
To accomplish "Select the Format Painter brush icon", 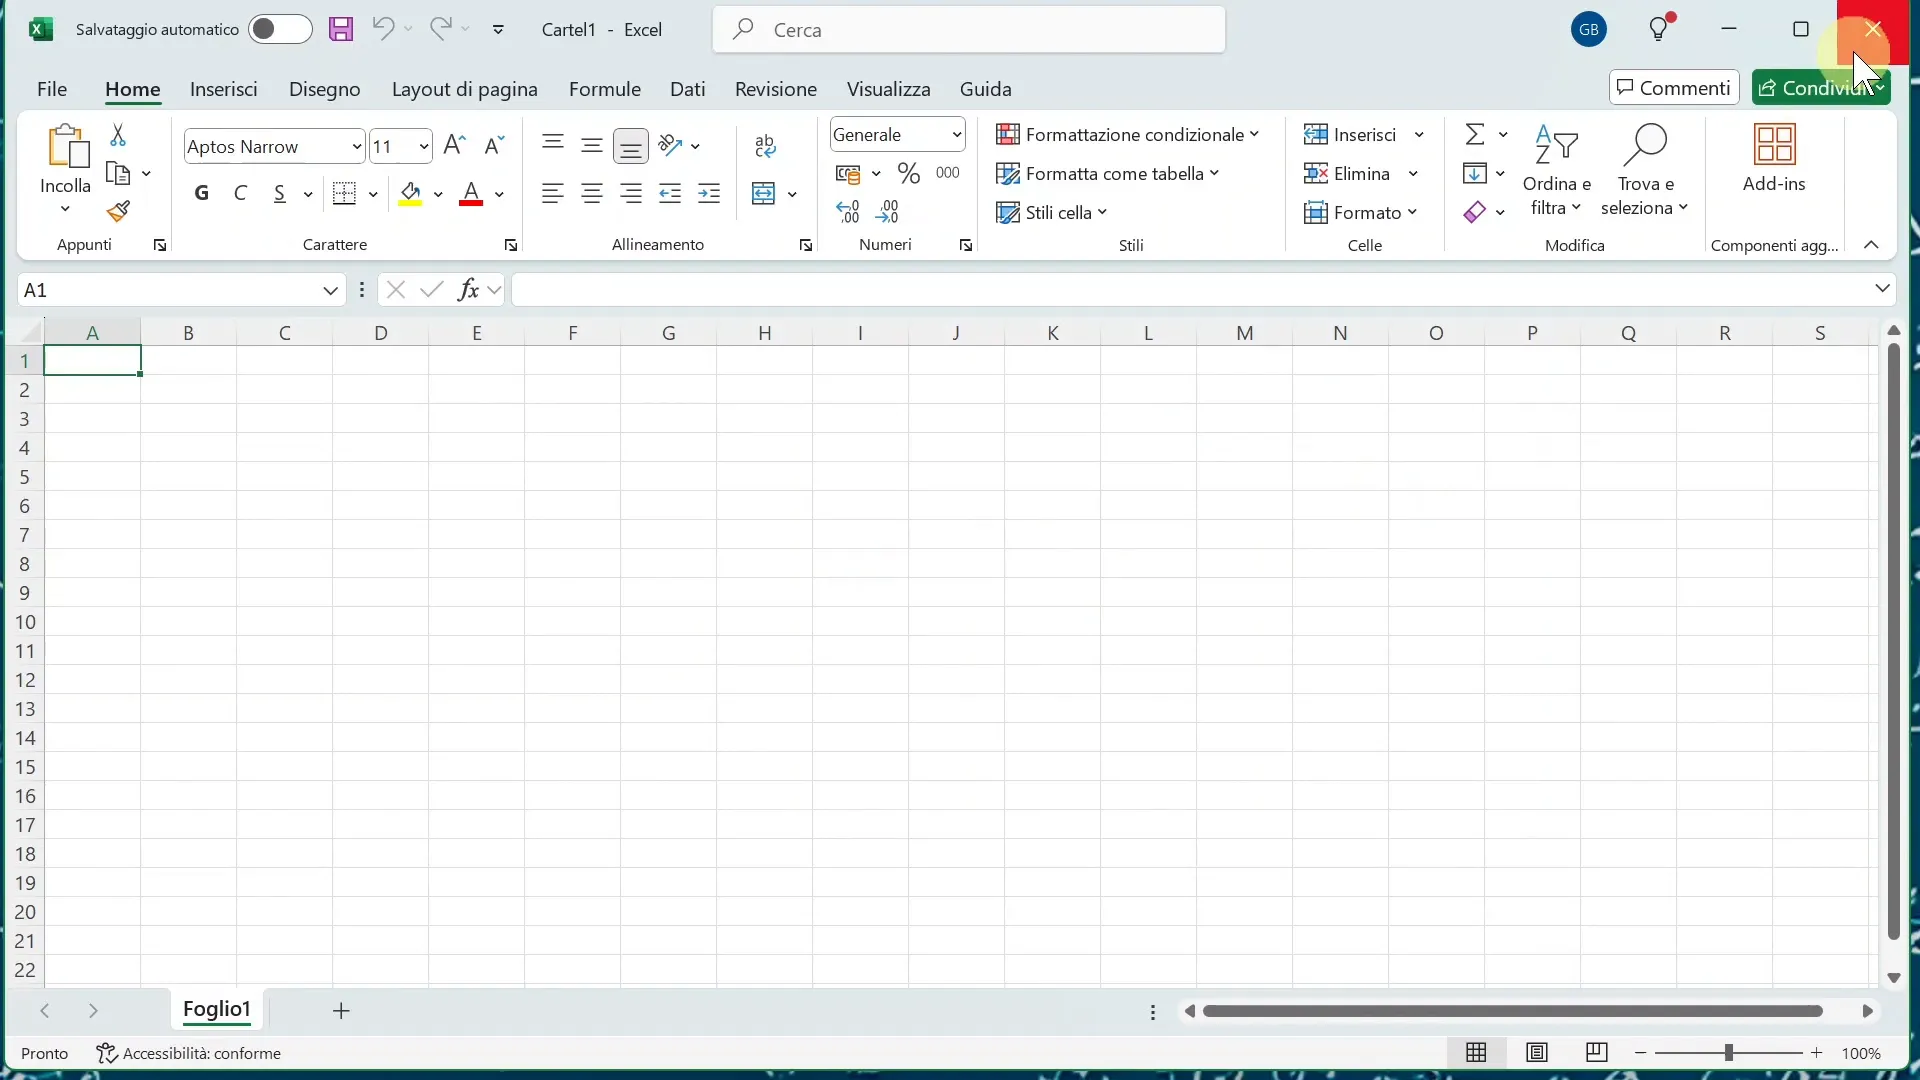I will pos(119,211).
